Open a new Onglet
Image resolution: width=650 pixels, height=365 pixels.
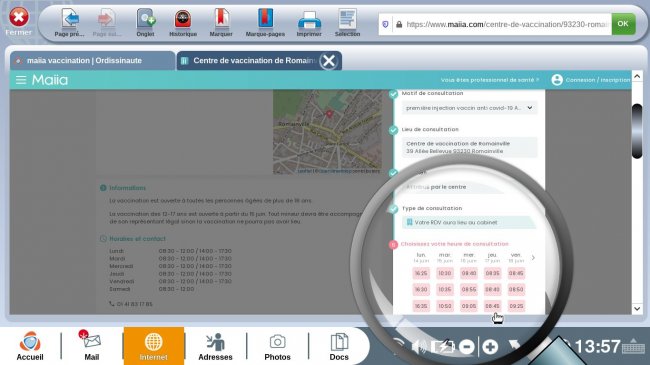tap(146, 23)
